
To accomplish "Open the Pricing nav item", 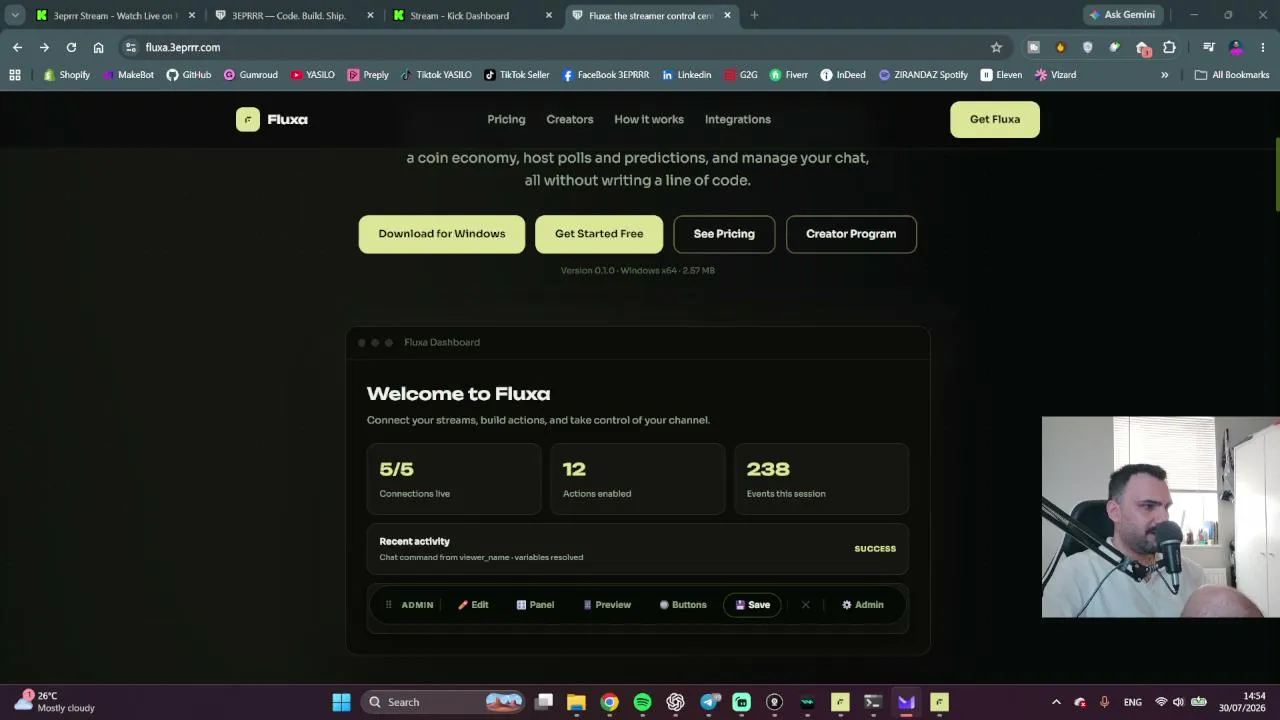I will tap(506, 119).
